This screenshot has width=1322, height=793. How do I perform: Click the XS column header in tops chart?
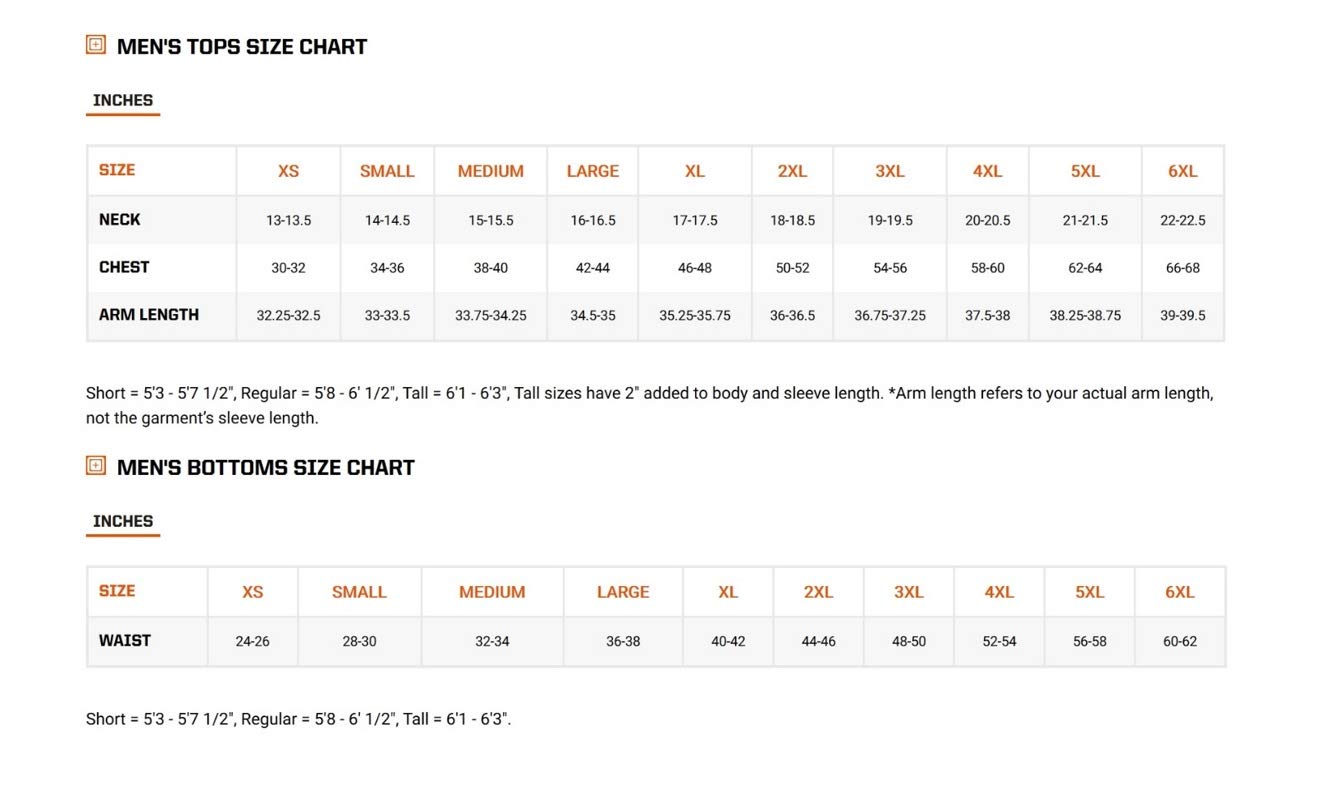(x=288, y=171)
